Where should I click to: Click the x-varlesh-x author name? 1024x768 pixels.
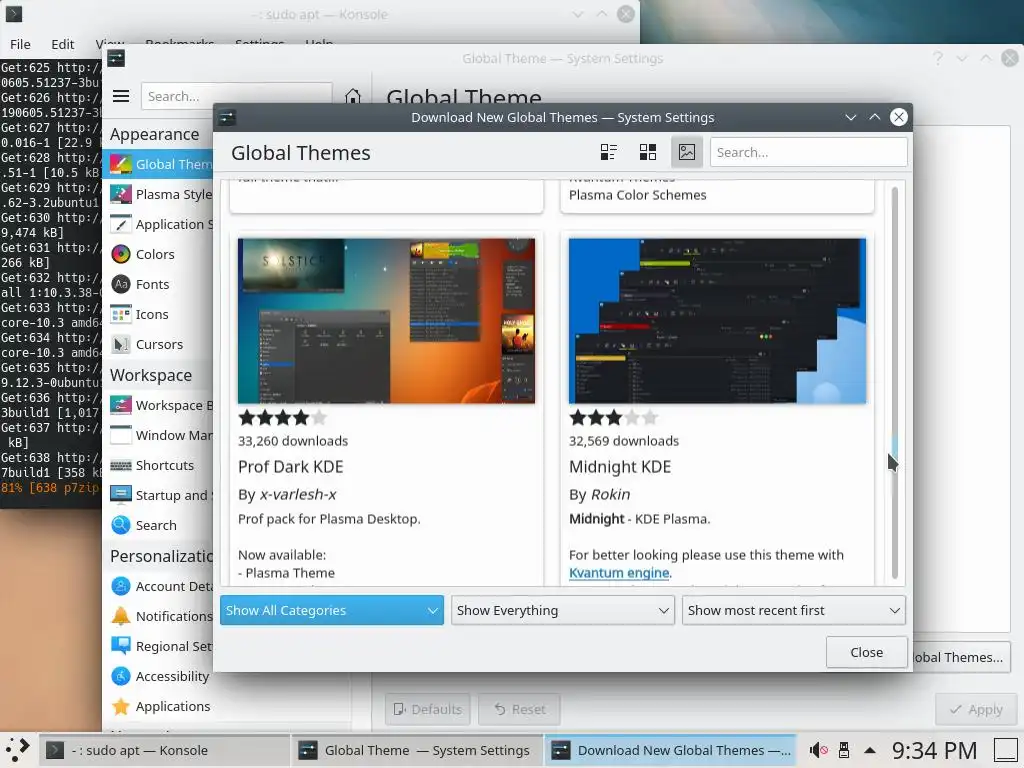298,494
